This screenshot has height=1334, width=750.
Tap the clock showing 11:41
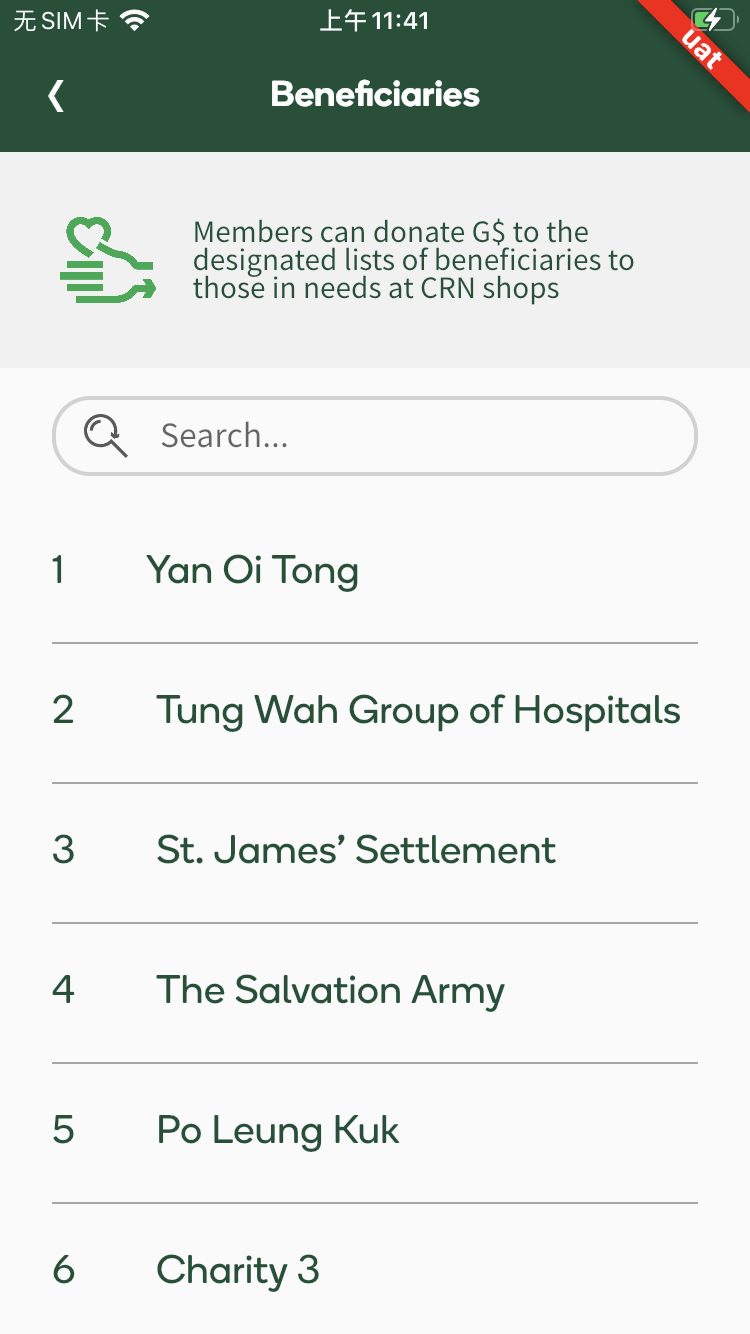tap(375, 21)
